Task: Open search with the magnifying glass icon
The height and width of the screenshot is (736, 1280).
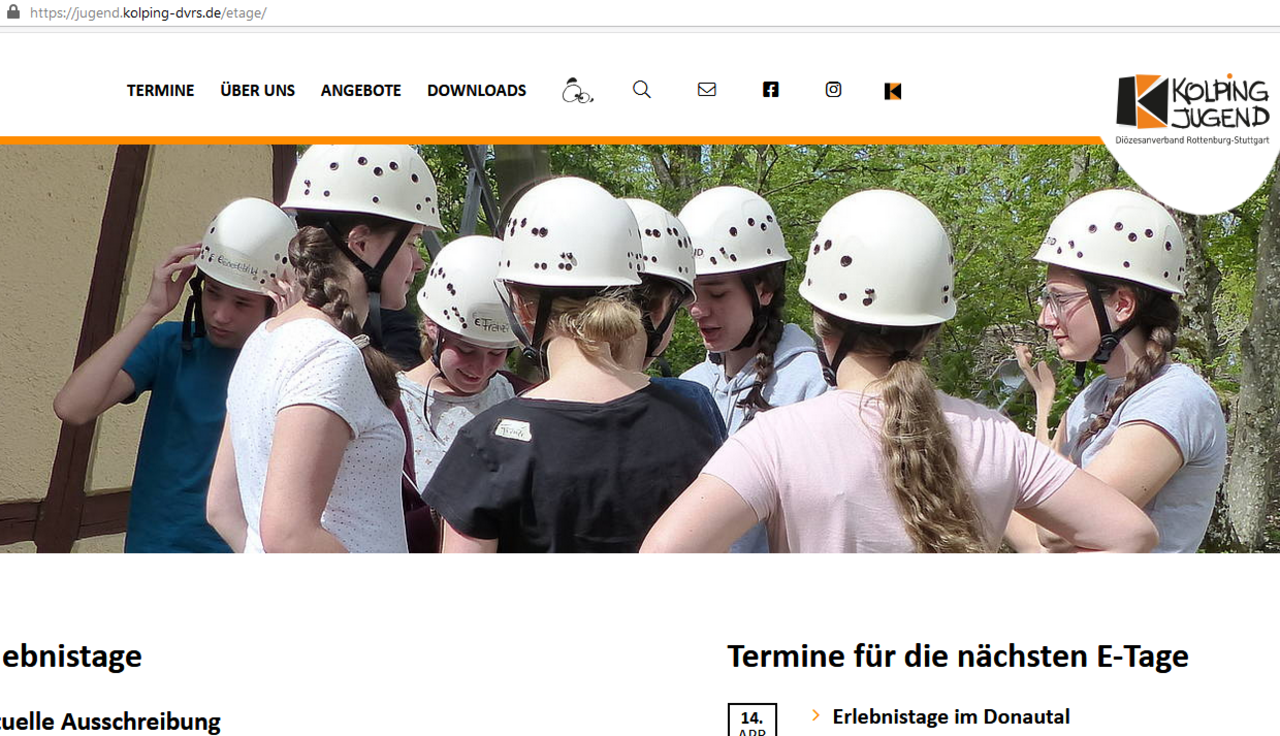Action: point(642,90)
